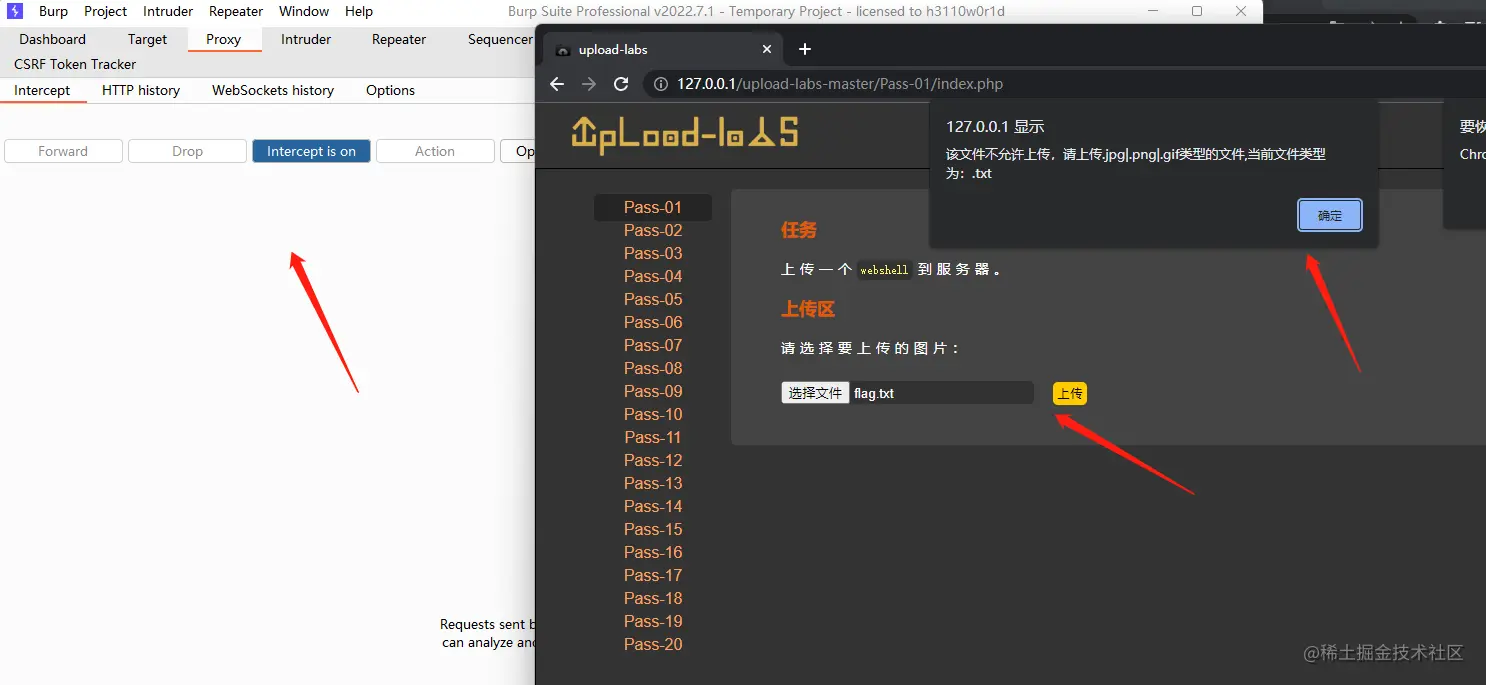This screenshot has width=1486, height=685.
Task: Click the webshell code text
Action: (x=884, y=270)
